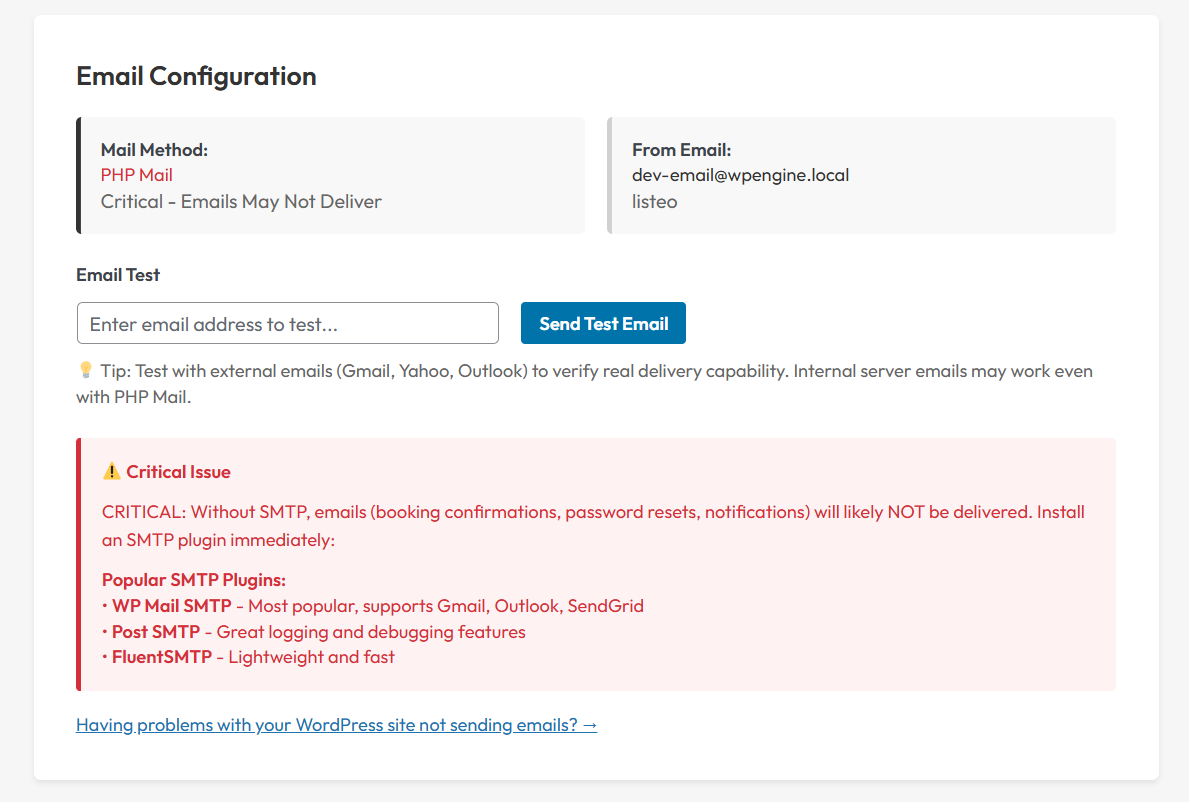Click the Mail Method label
1189x802 pixels.
pos(154,150)
